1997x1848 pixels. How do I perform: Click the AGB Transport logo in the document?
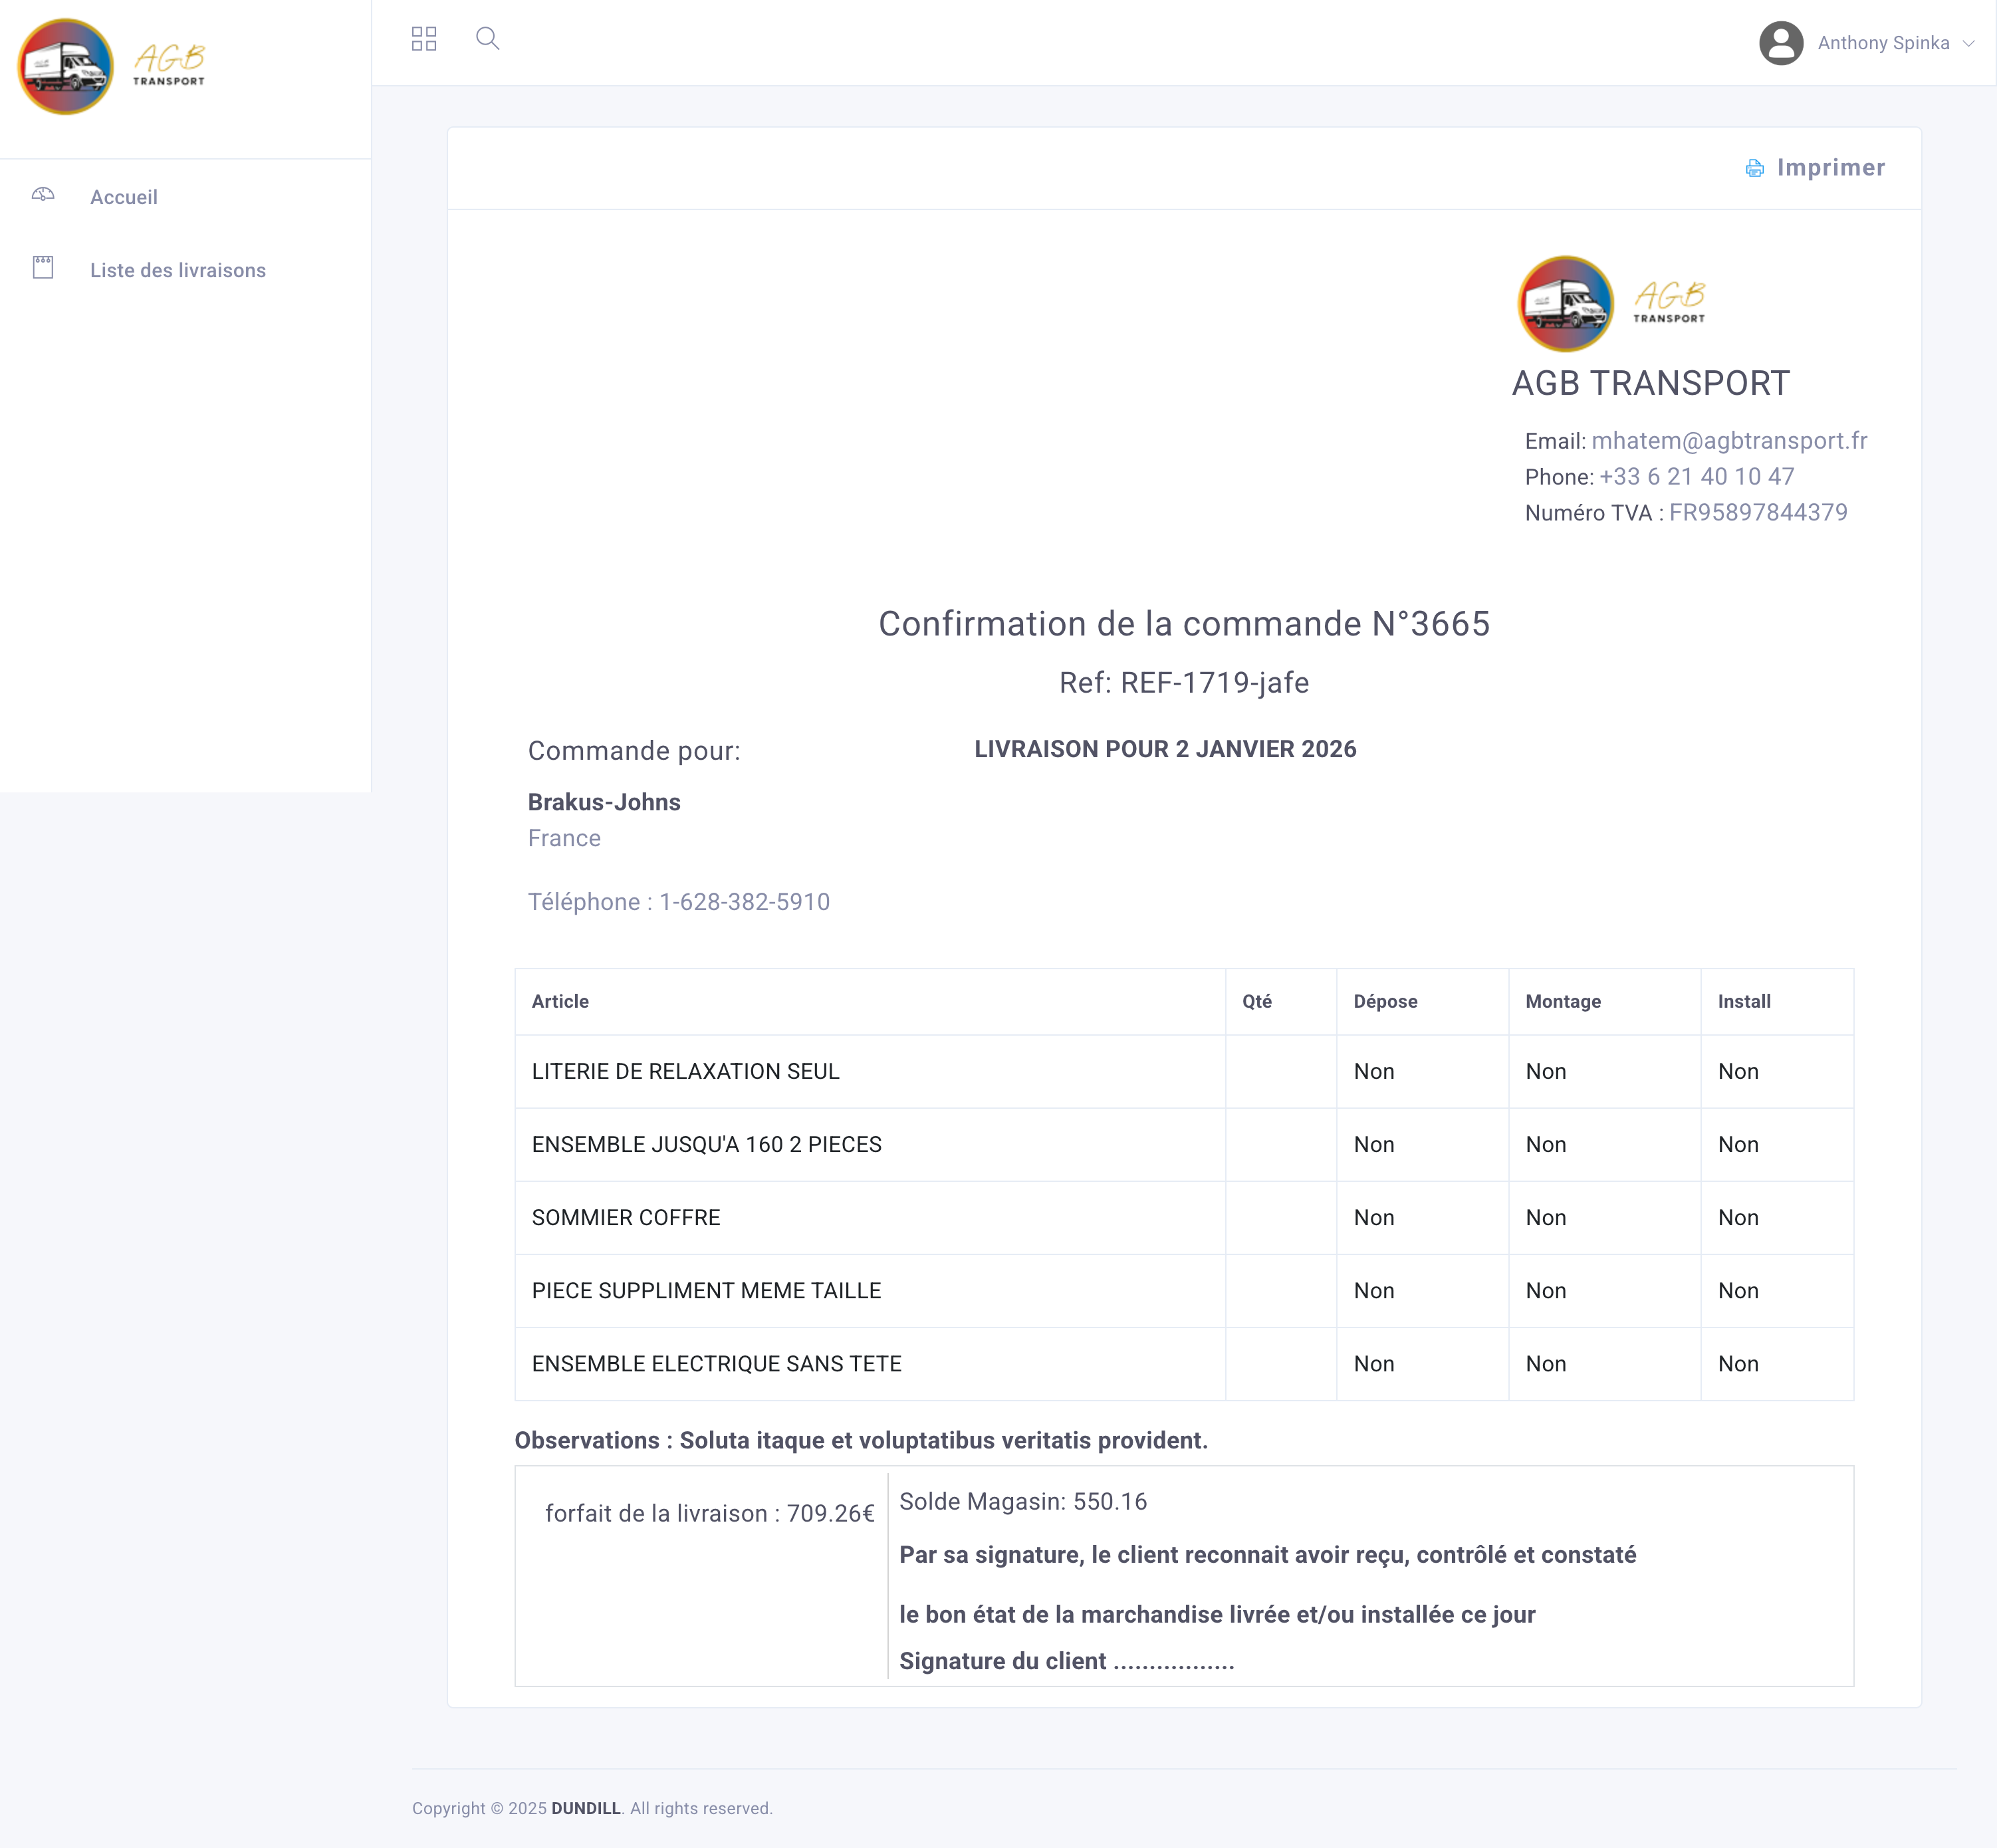[x=1611, y=303]
